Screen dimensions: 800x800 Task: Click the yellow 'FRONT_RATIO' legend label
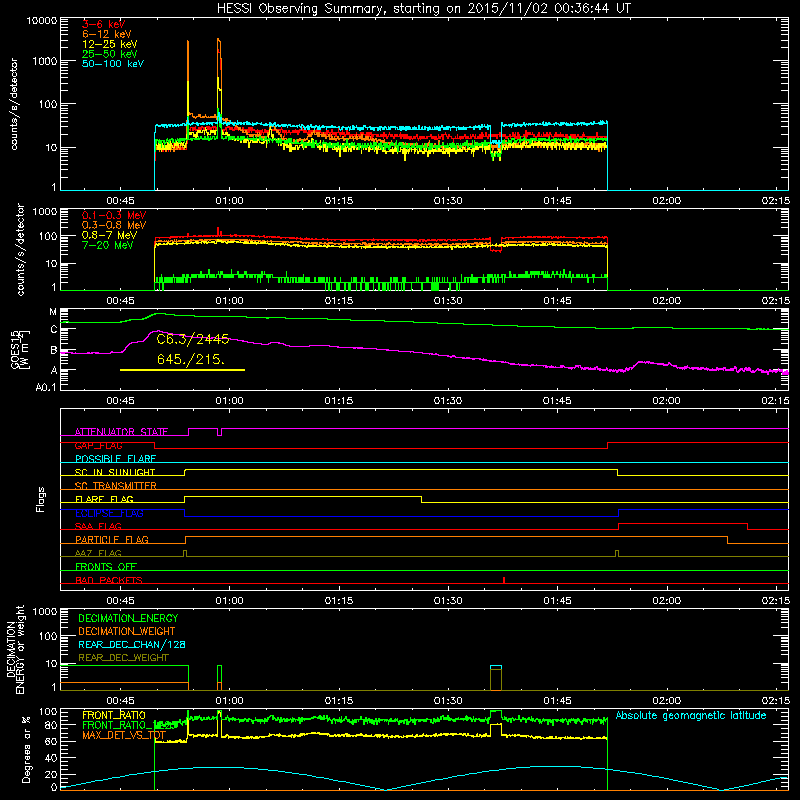pyautogui.click(x=114, y=715)
